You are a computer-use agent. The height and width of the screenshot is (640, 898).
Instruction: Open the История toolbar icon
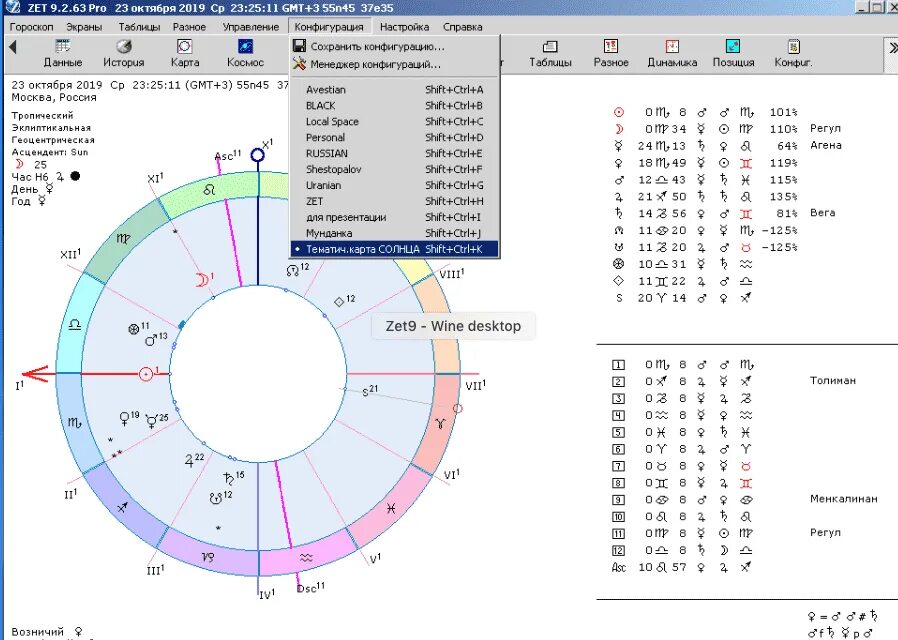(x=124, y=53)
